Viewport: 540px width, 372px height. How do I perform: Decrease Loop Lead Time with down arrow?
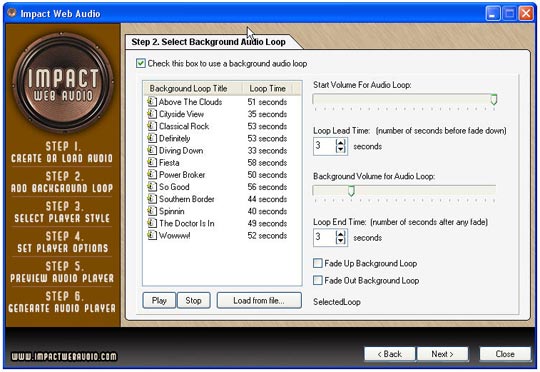point(341,149)
